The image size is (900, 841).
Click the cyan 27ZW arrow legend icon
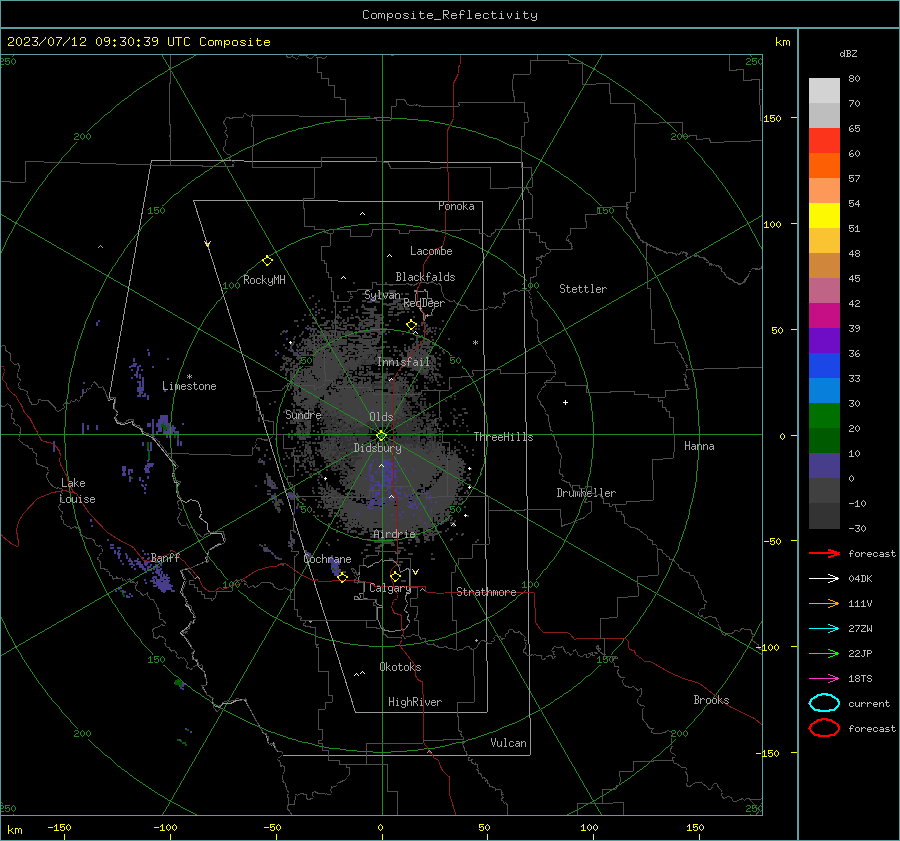824,629
